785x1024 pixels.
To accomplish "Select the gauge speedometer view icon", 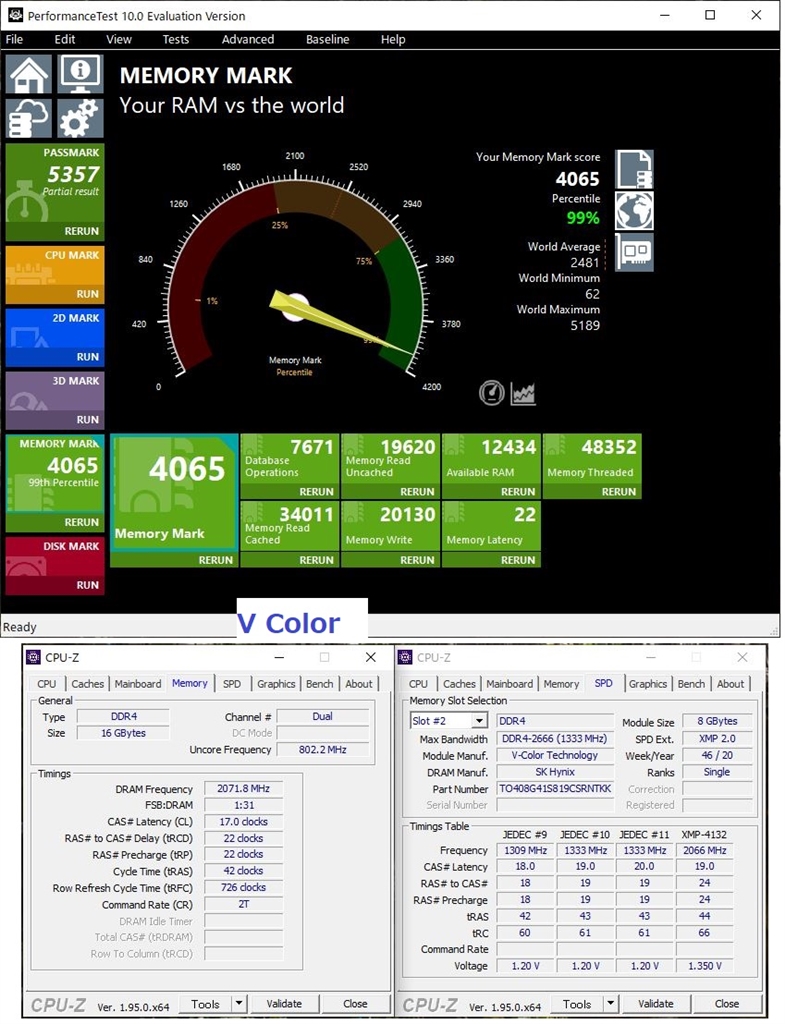I will pos(491,392).
